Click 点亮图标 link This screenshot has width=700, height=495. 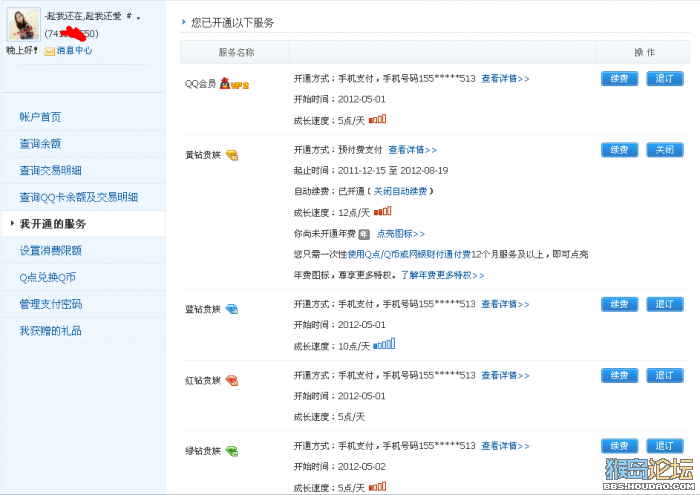[401, 234]
